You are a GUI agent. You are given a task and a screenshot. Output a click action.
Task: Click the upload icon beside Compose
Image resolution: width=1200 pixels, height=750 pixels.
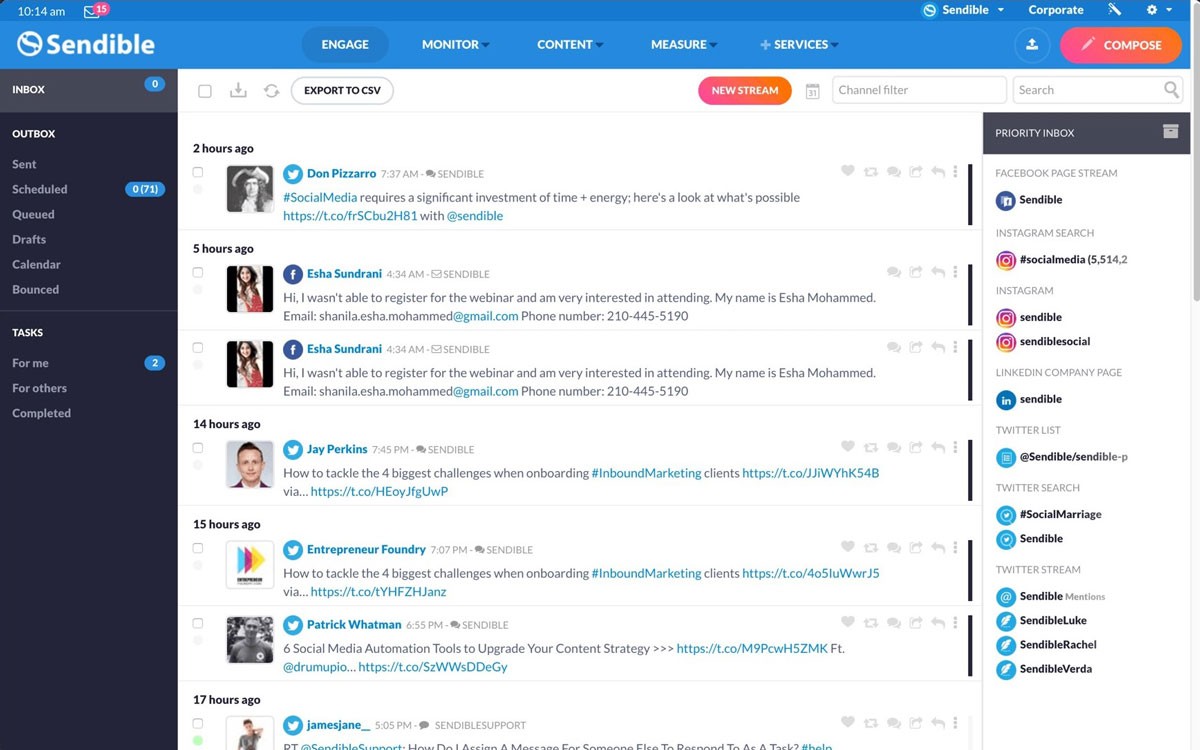coord(1031,44)
